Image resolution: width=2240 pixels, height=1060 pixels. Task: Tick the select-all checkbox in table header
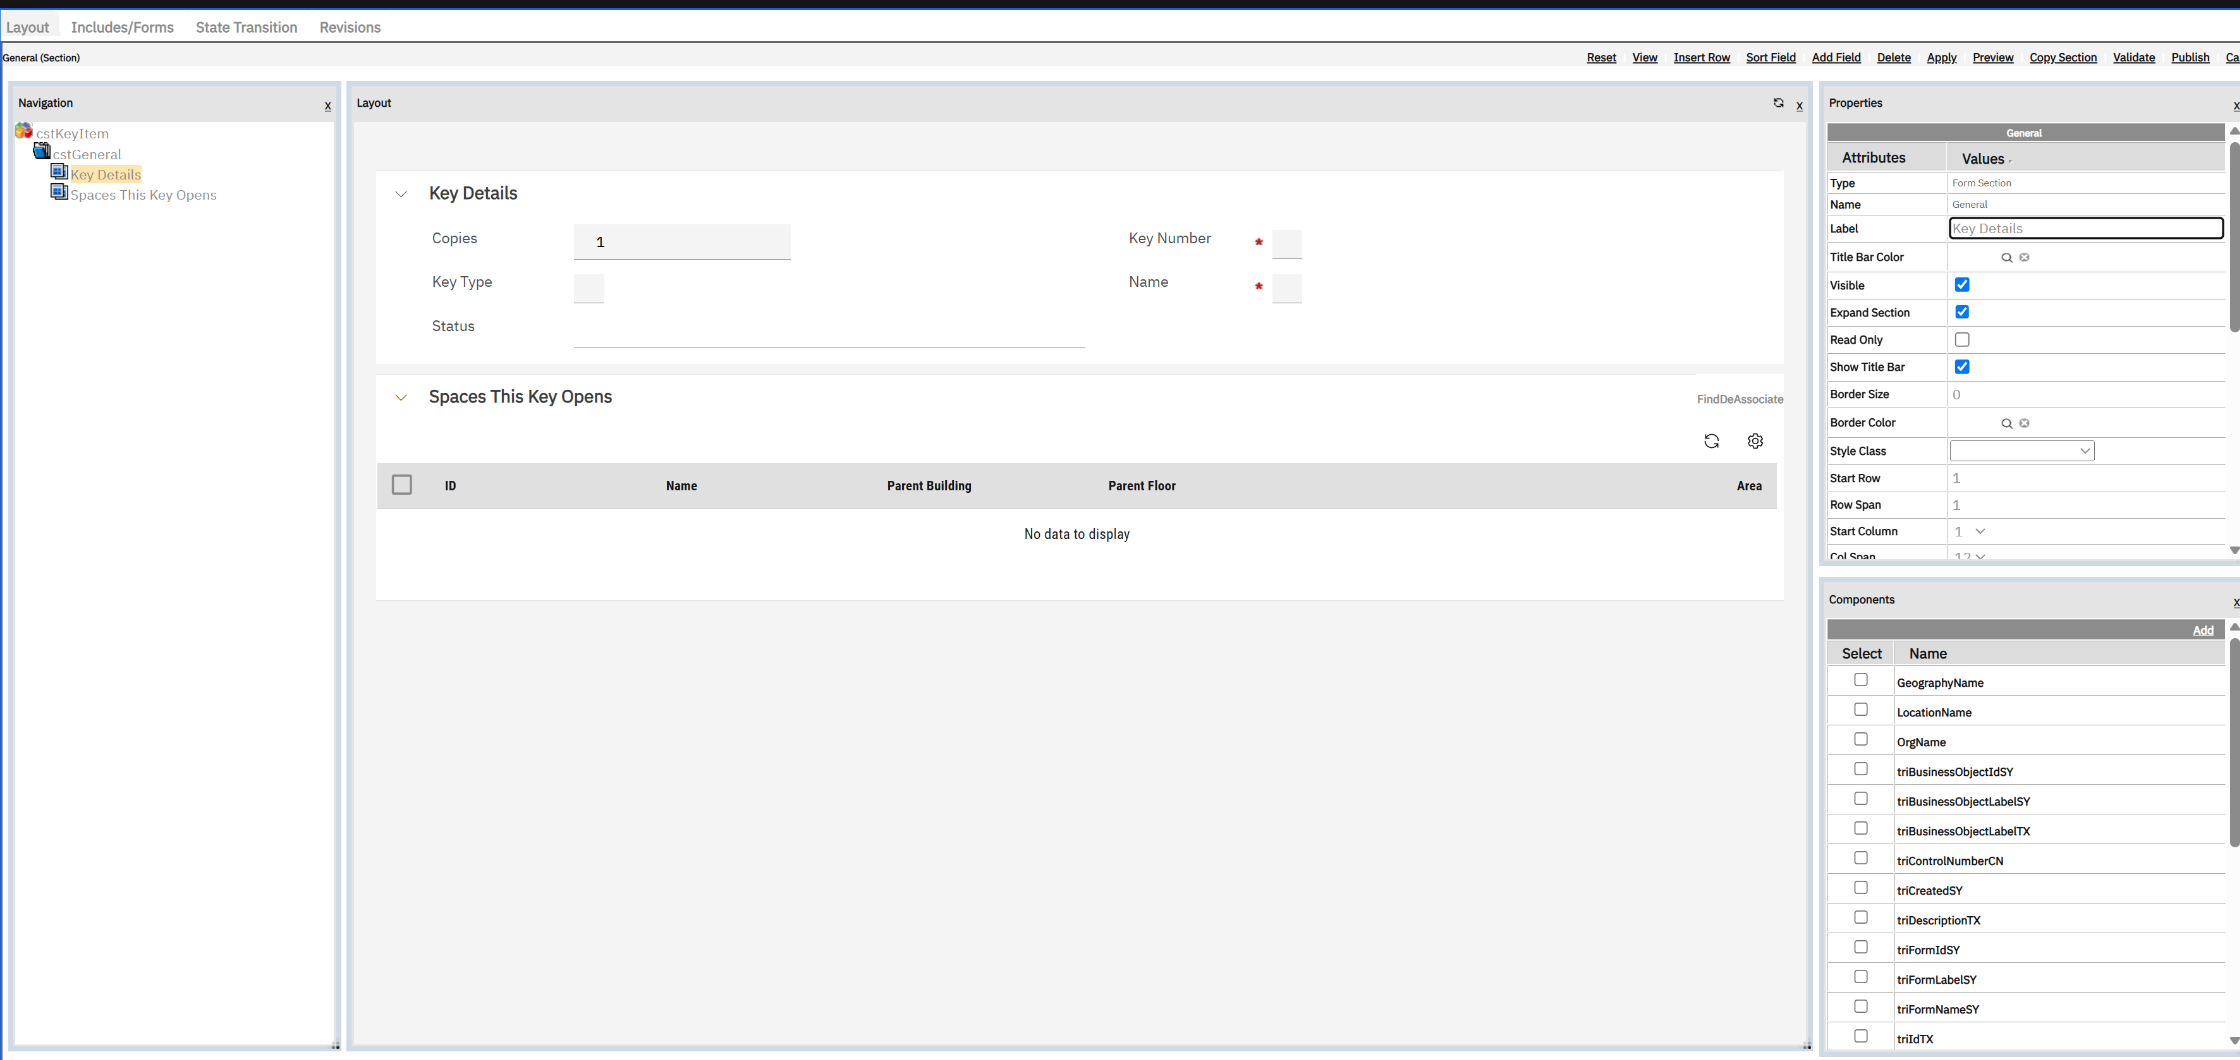tap(402, 485)
